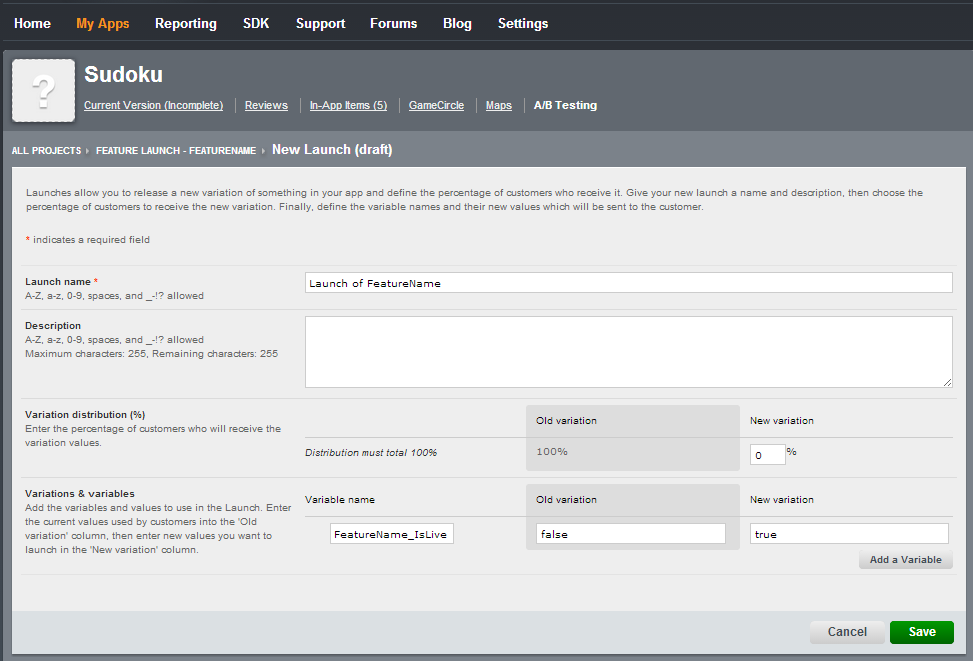
Task: Click the Add a Variable button
Action: tap(905, 560)
